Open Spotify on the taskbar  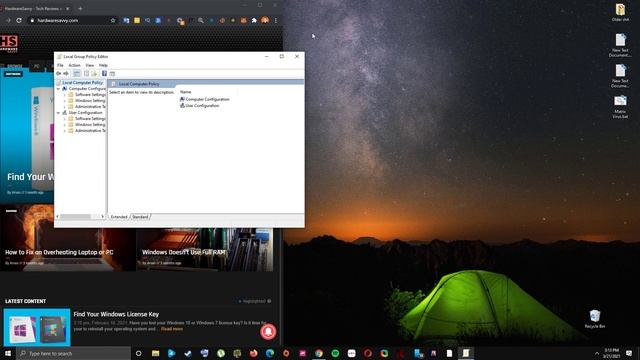click(x=335, y=353)
